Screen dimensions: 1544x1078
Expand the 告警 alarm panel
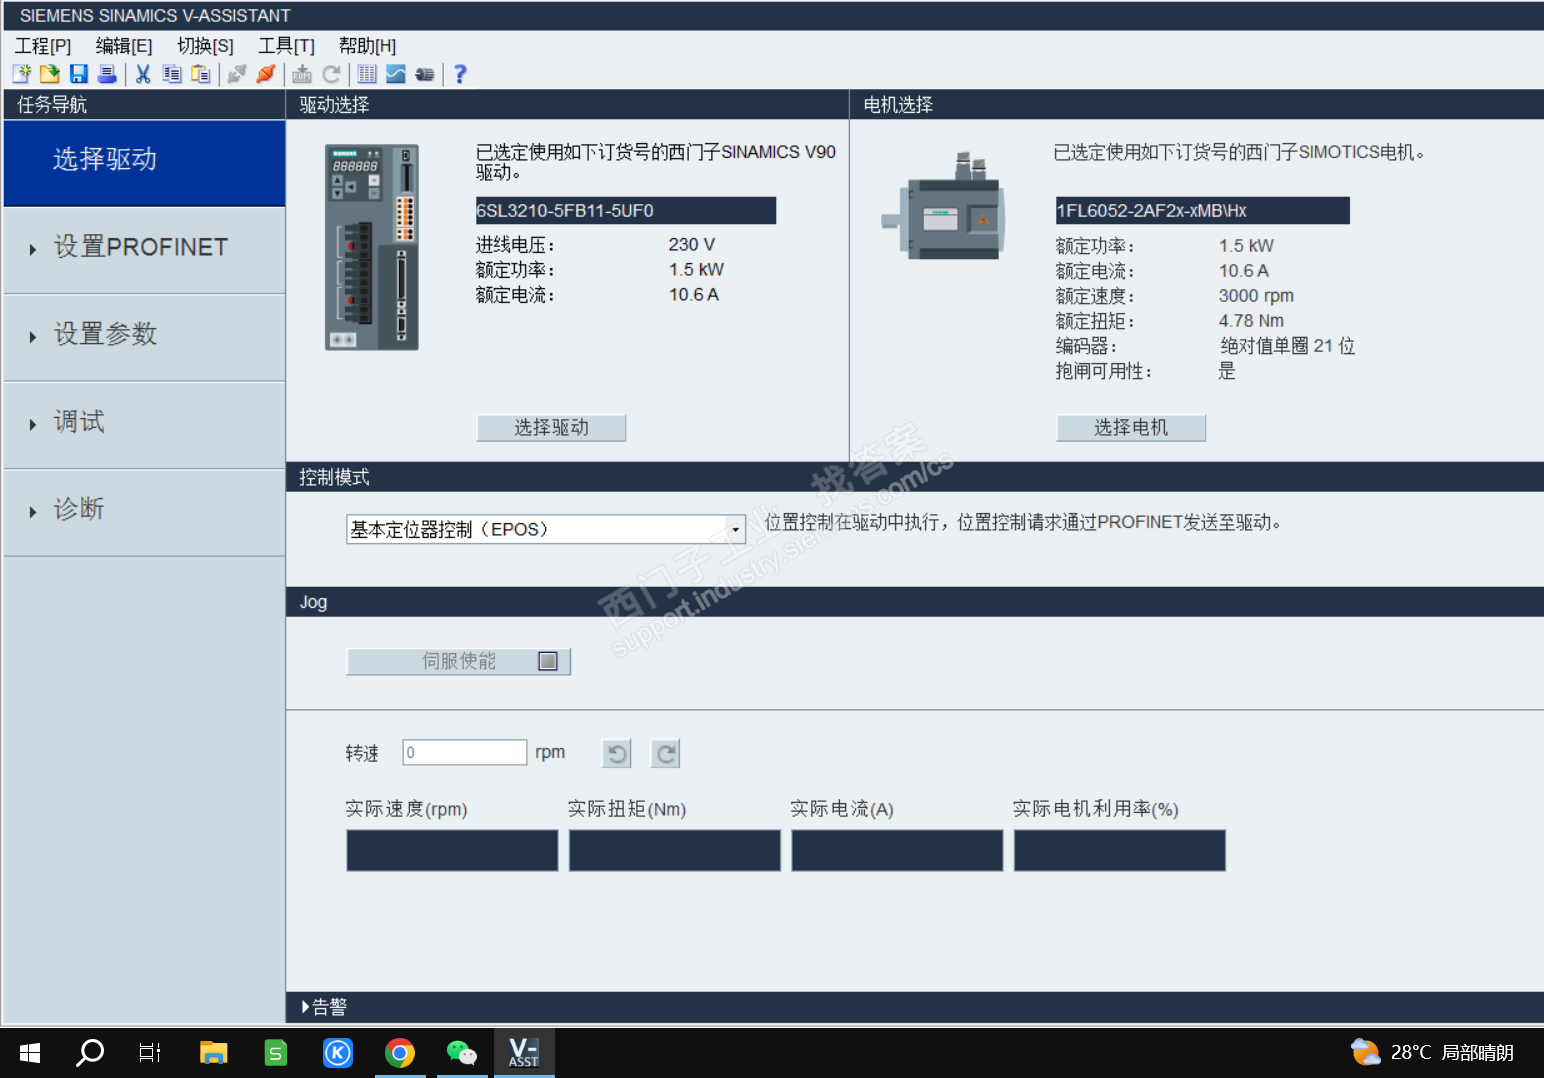pos(324,1007)
